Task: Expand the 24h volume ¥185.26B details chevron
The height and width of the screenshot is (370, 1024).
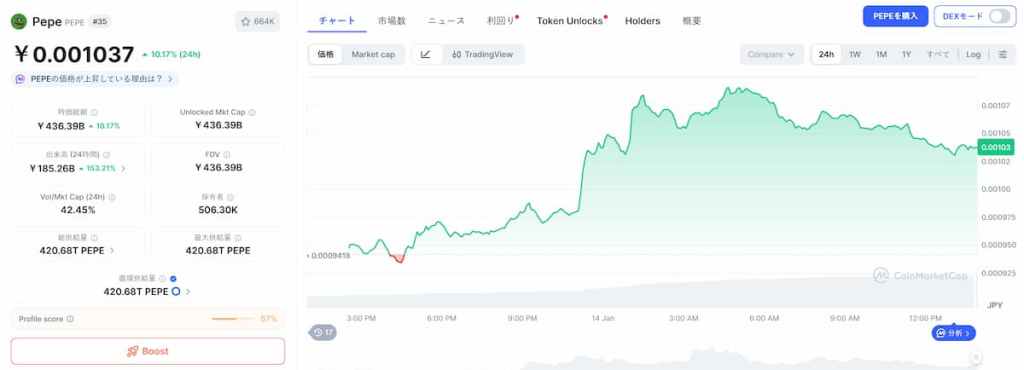Action: point(123,168)
